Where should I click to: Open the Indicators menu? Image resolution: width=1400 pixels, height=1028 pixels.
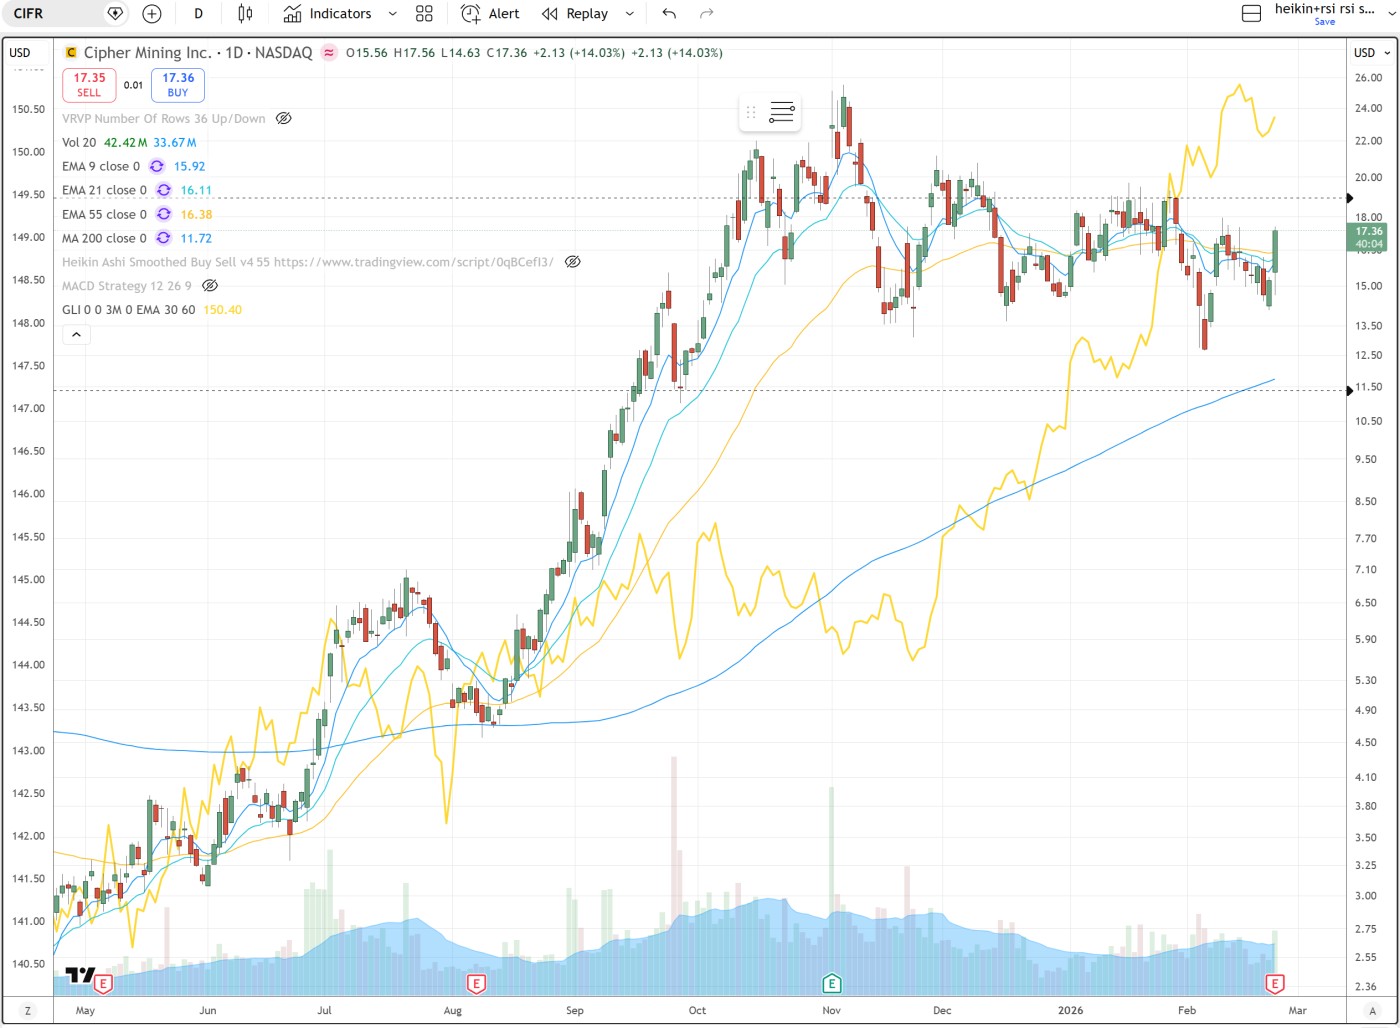(x=328, y=14)
